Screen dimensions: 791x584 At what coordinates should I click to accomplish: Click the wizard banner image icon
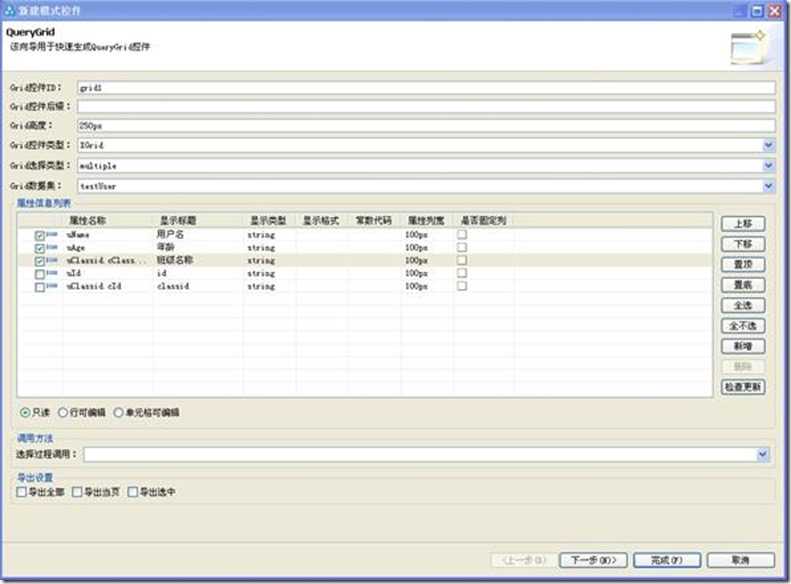748,47
